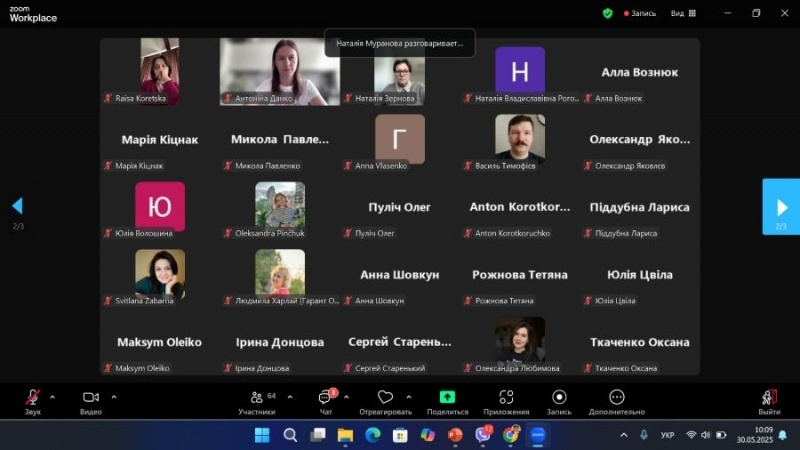
Task: Expand audio options arrow next to Звук
Action: pyautogui.click(x=52, y=396)
